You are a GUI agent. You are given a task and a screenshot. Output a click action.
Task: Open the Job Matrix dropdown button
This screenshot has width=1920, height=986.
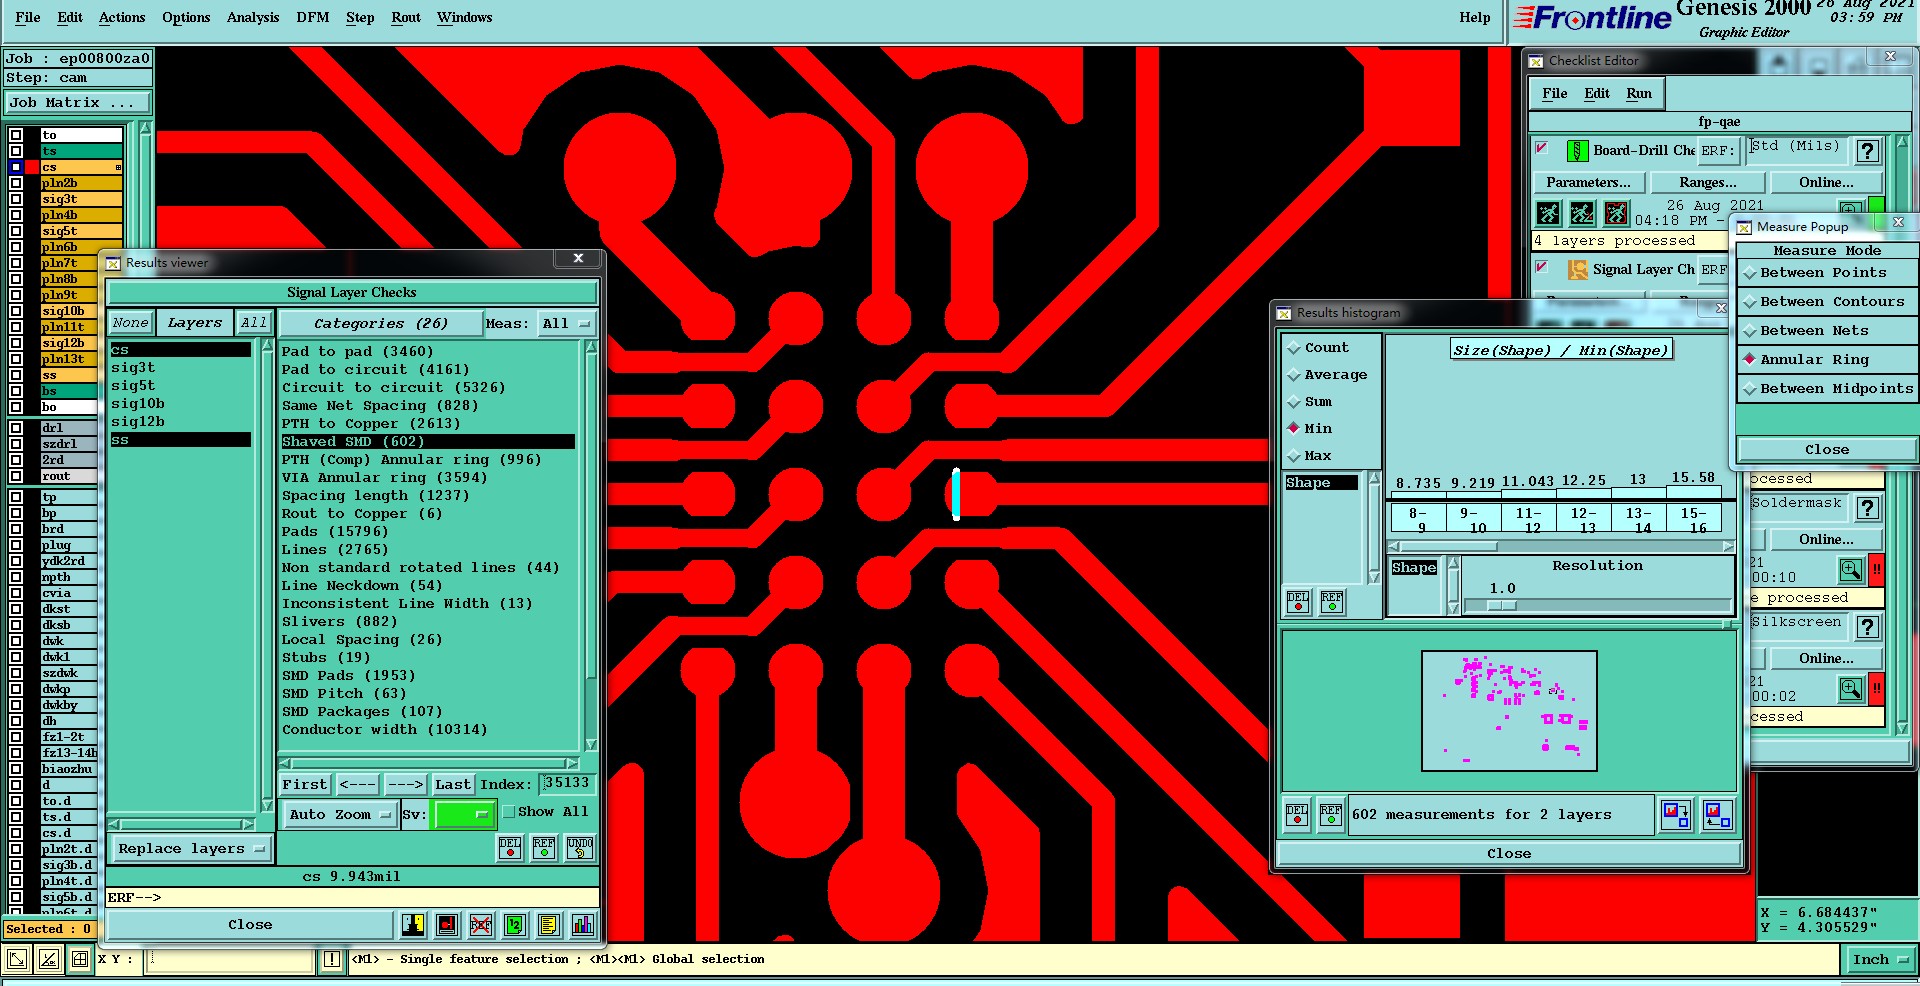[x=78, y=103]
